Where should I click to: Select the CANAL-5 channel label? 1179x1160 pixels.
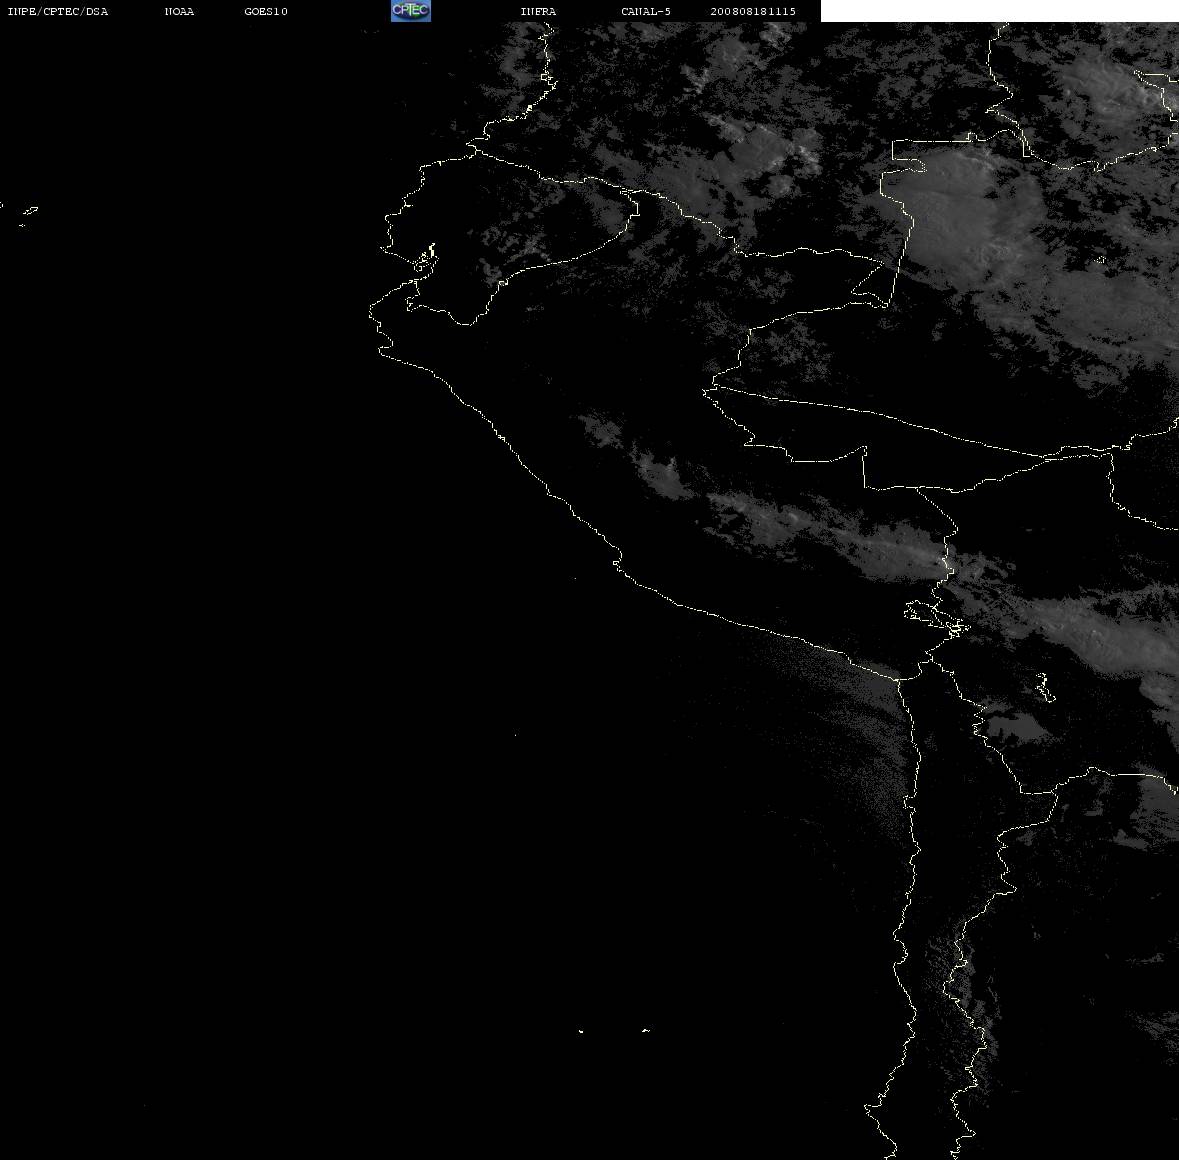pyautogui.click(x=646, y=11)
